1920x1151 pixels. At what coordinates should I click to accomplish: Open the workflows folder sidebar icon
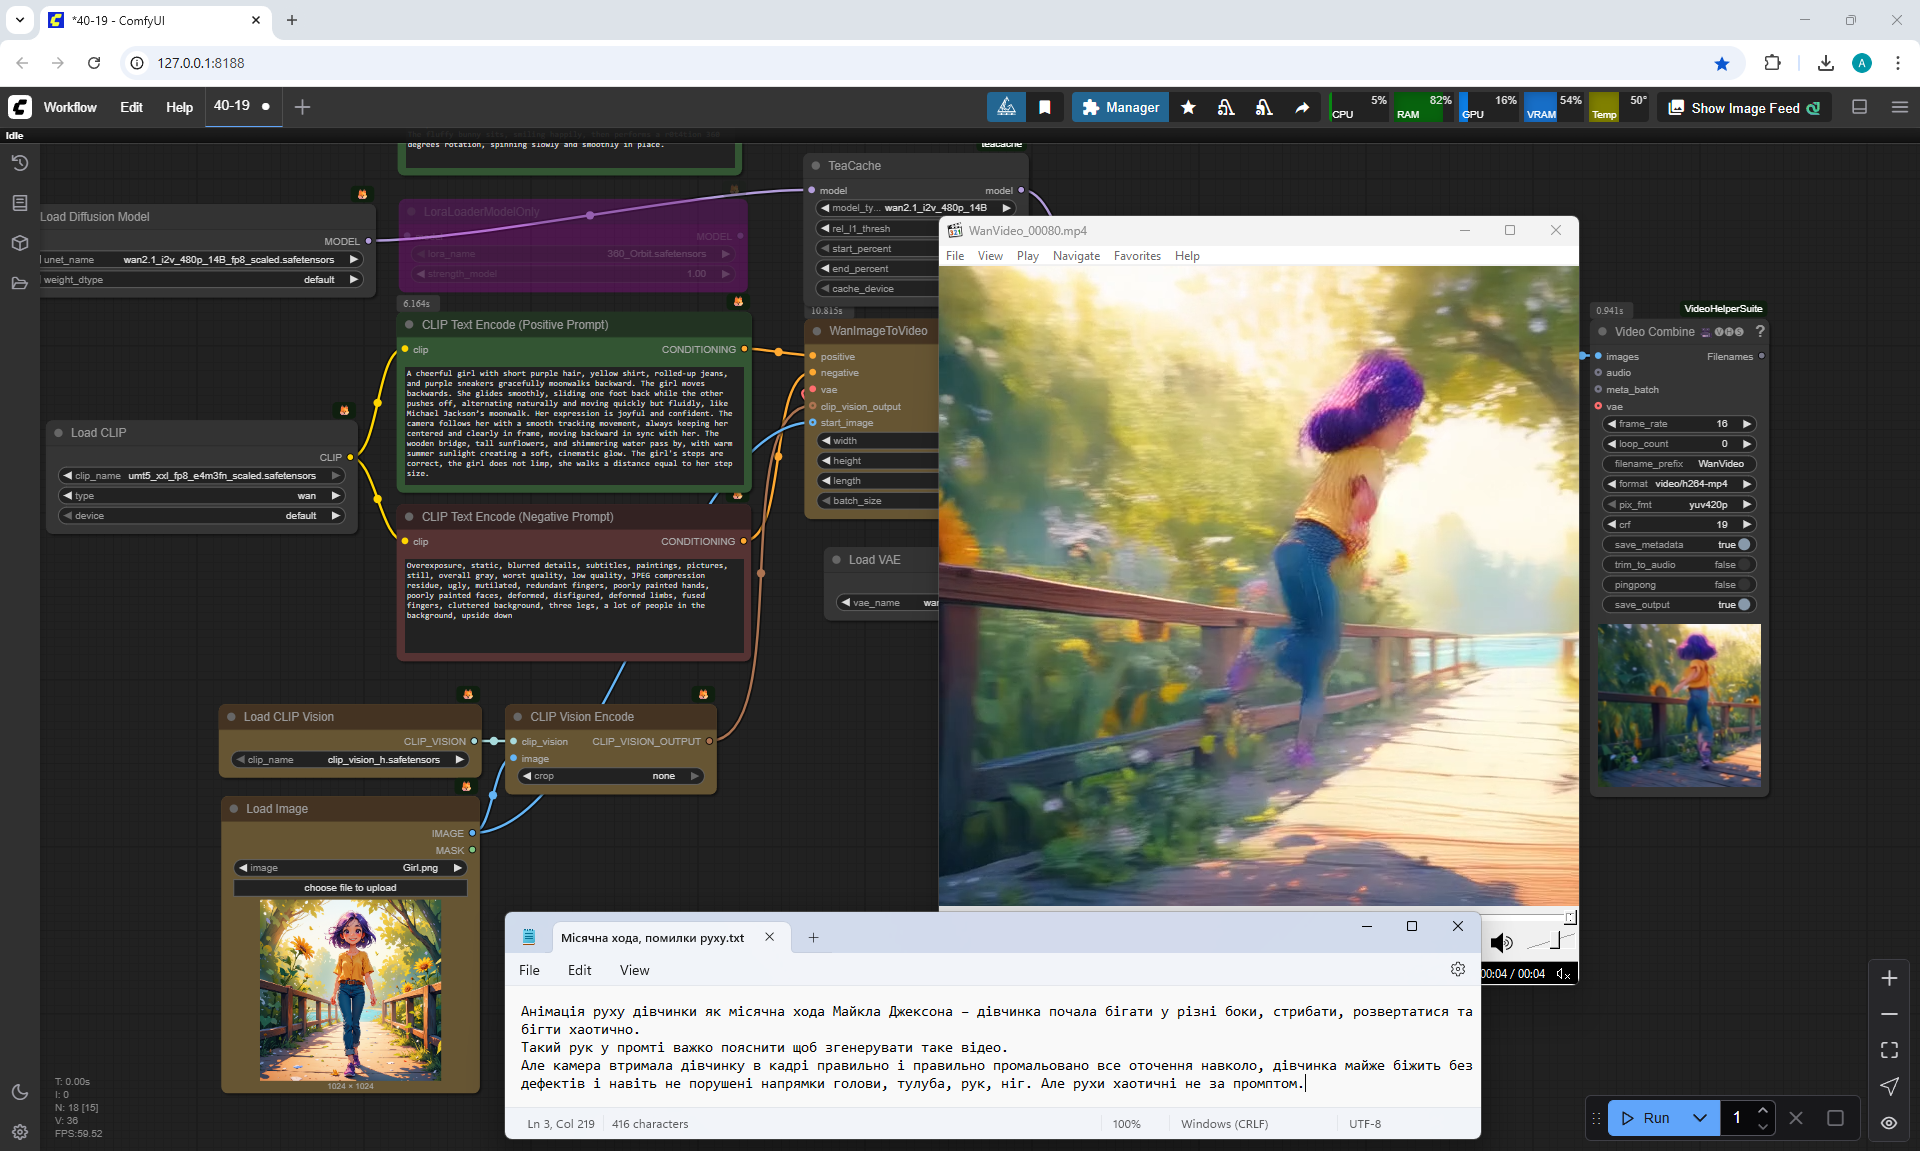19,283
